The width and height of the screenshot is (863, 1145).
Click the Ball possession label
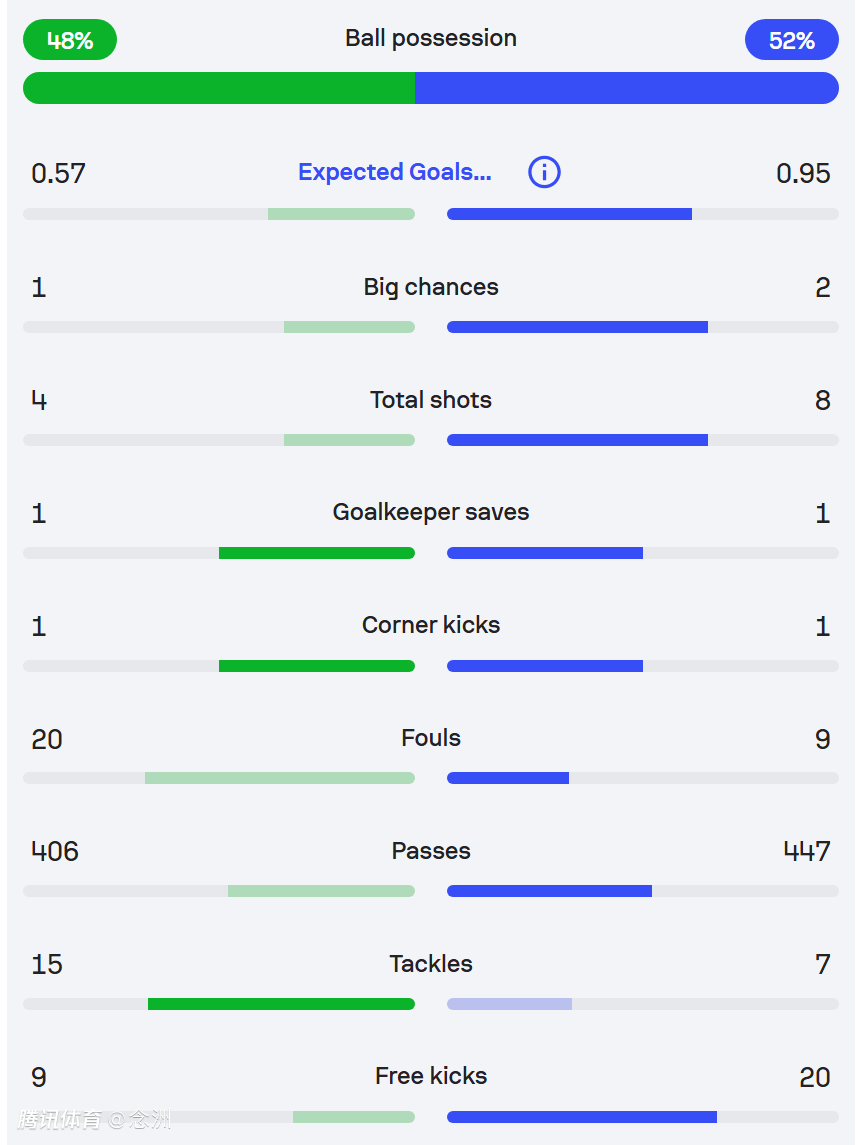431,38
